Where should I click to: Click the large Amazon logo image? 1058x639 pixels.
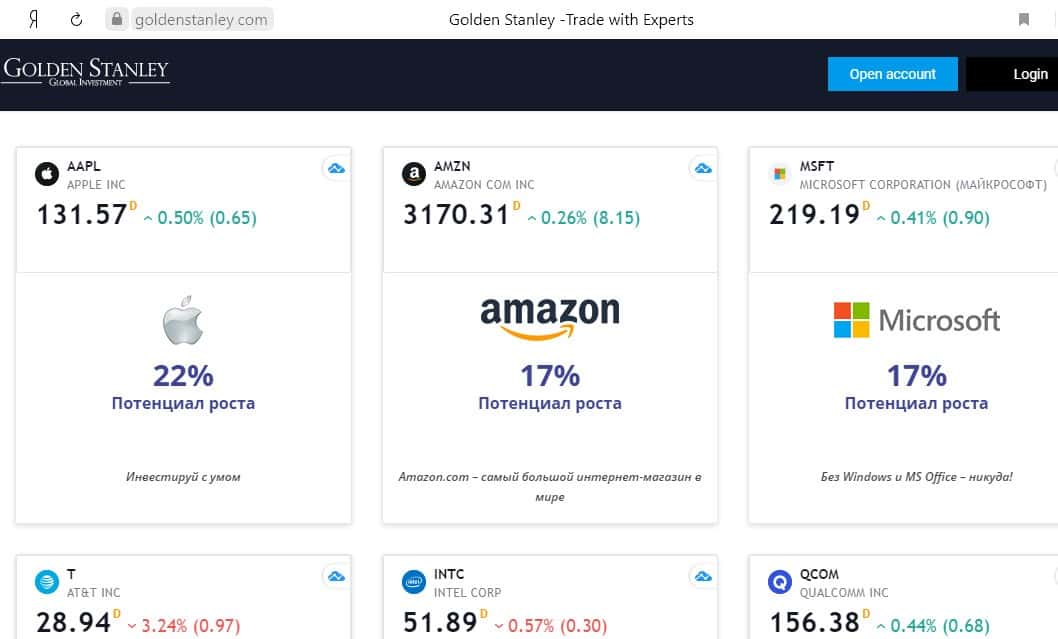point(550,318)
